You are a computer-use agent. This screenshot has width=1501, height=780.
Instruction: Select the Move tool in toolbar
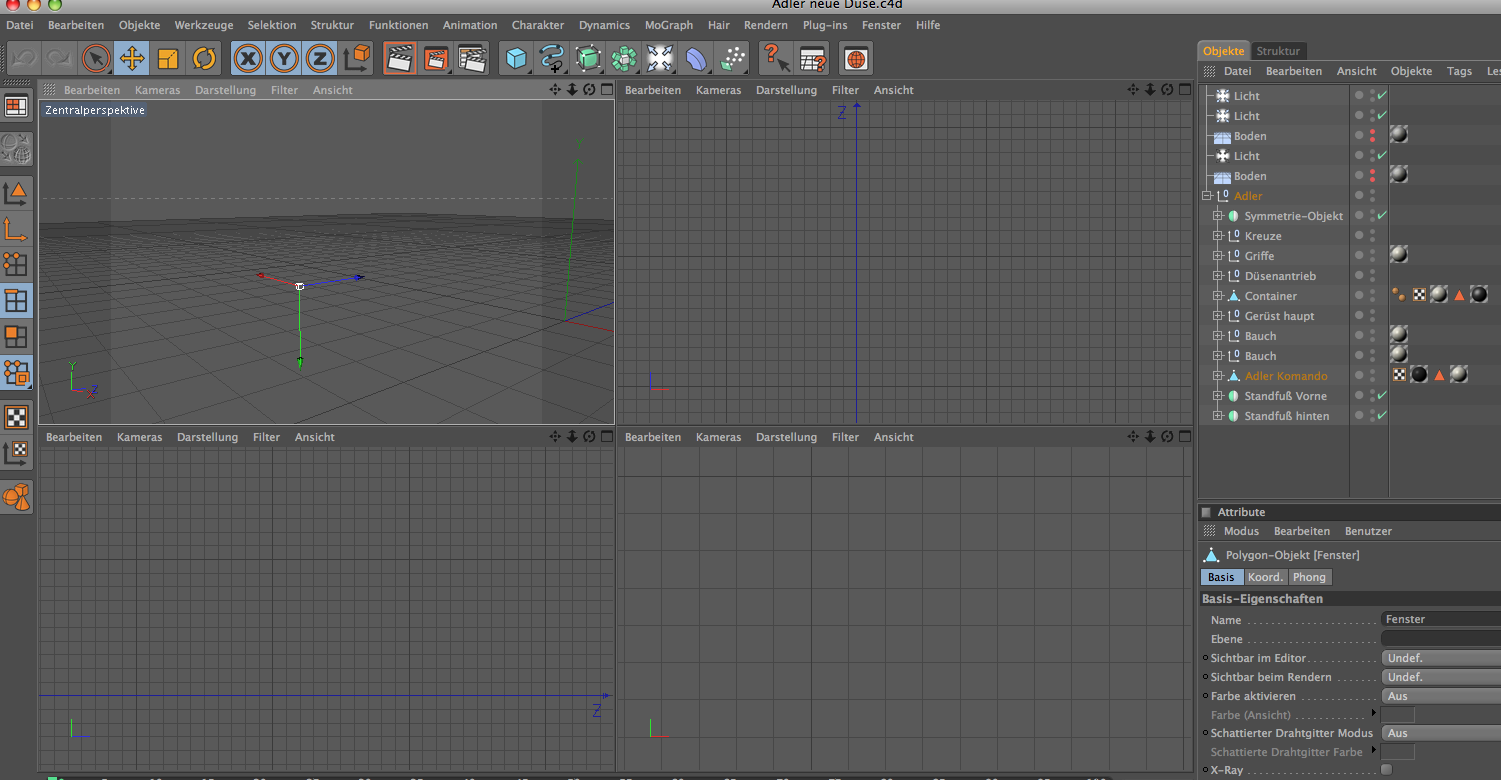[x=132, y=59]
